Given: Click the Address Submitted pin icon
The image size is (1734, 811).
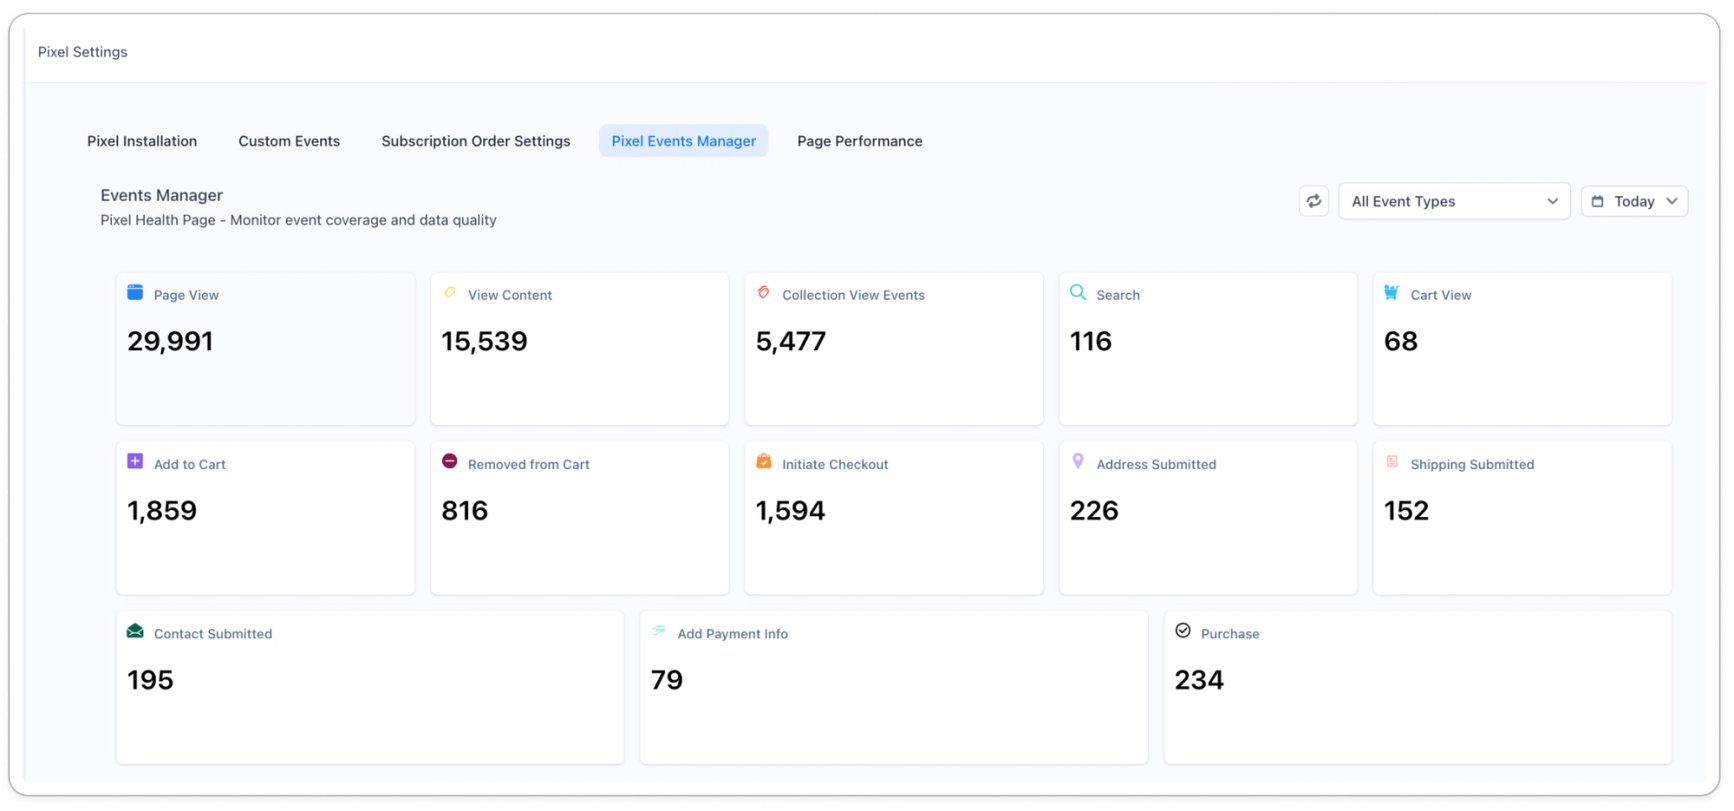Looking at the screenshot, I should 1077,461.
